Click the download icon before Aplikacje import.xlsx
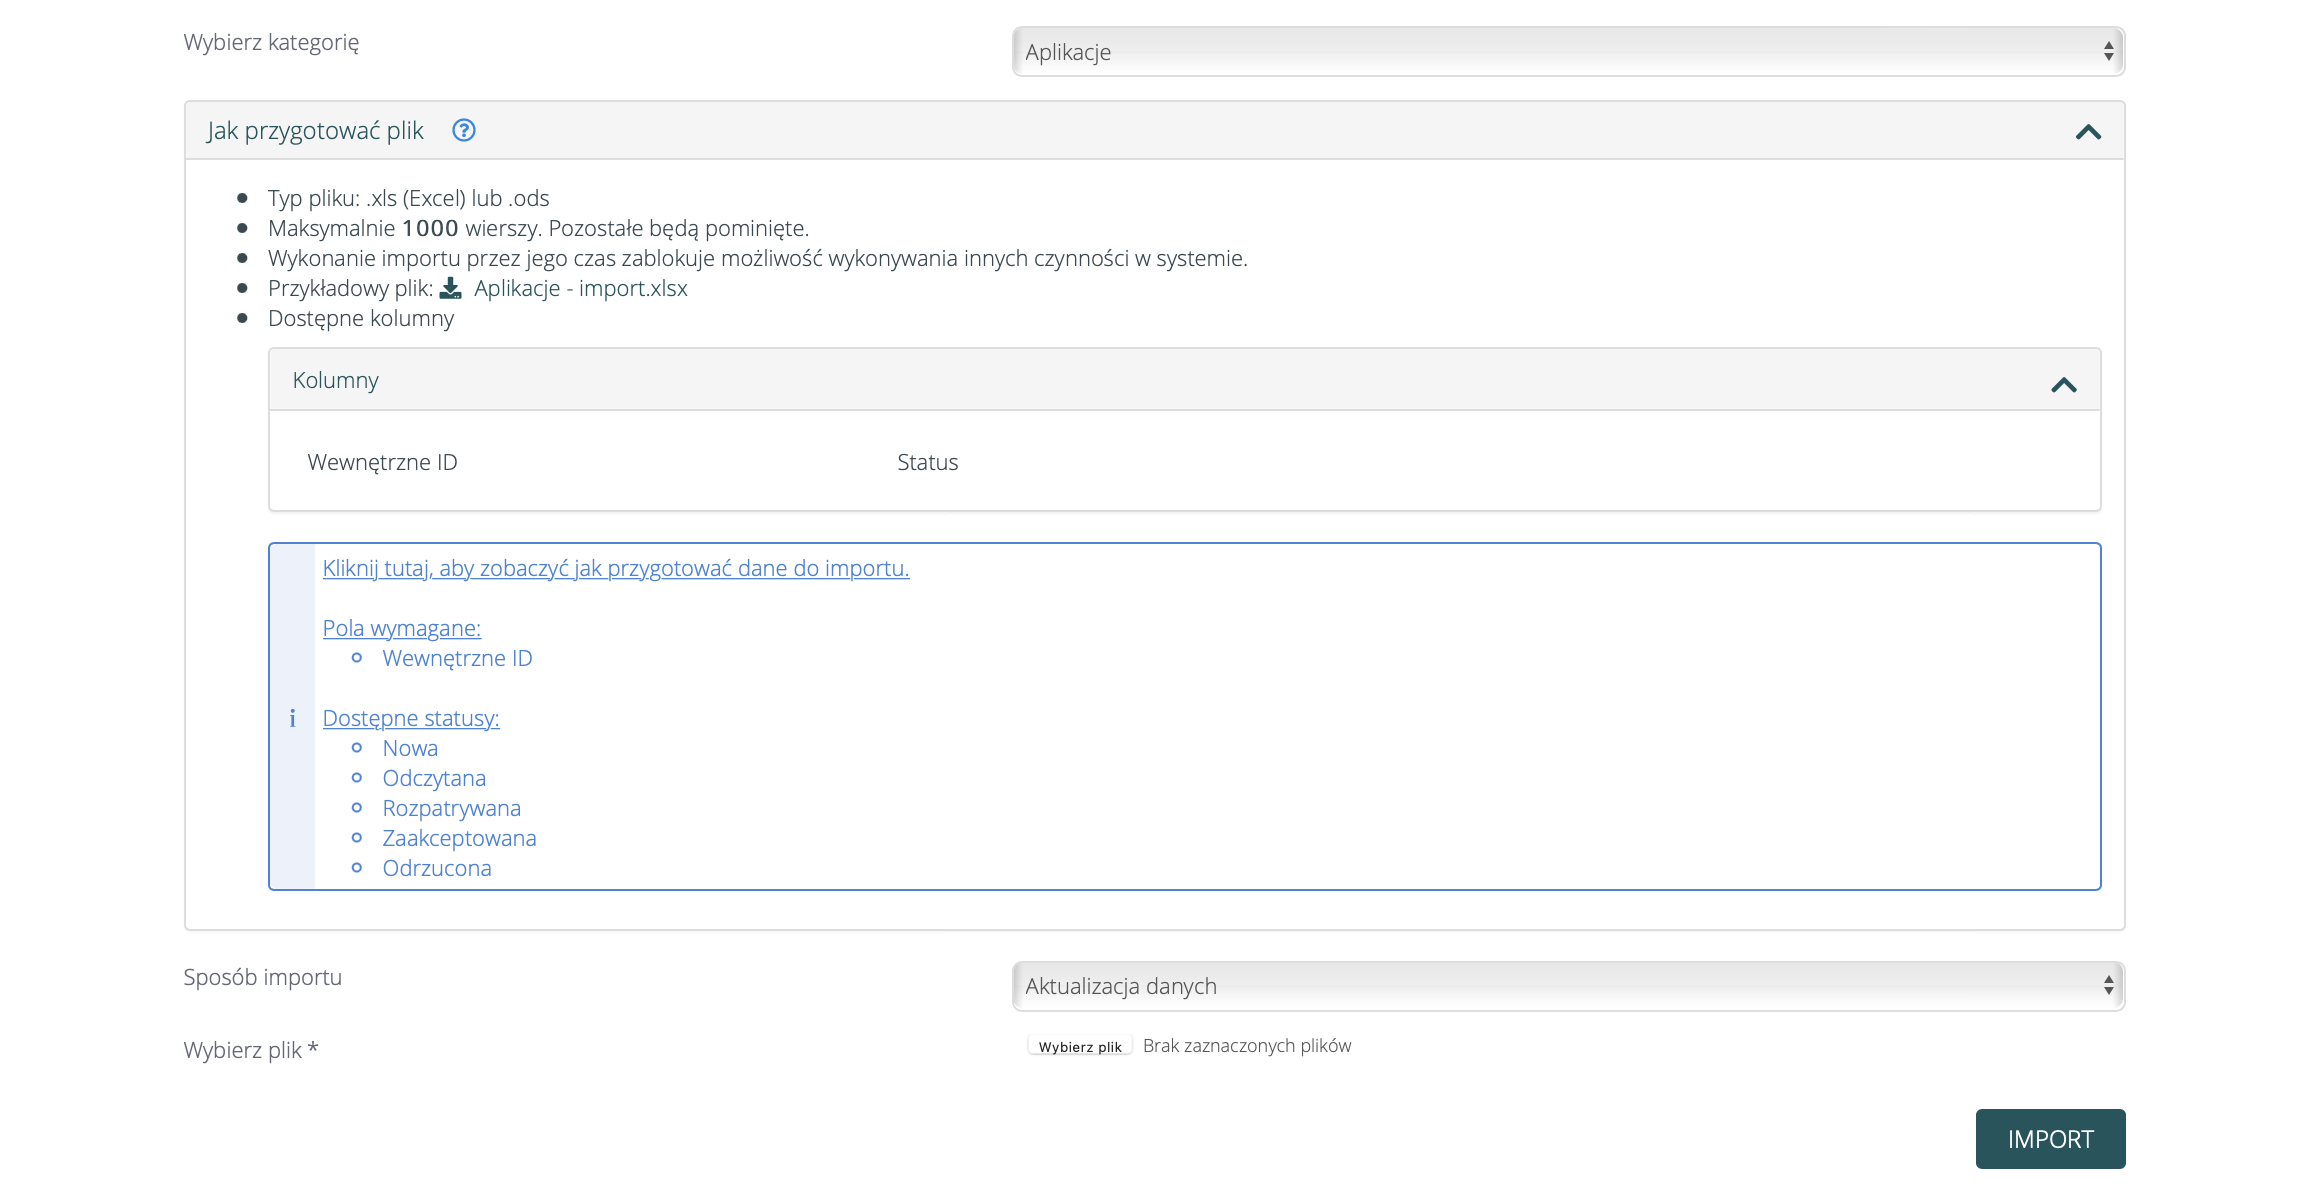This screenshot has height=1192, width=2304. (x=451, y=288)
